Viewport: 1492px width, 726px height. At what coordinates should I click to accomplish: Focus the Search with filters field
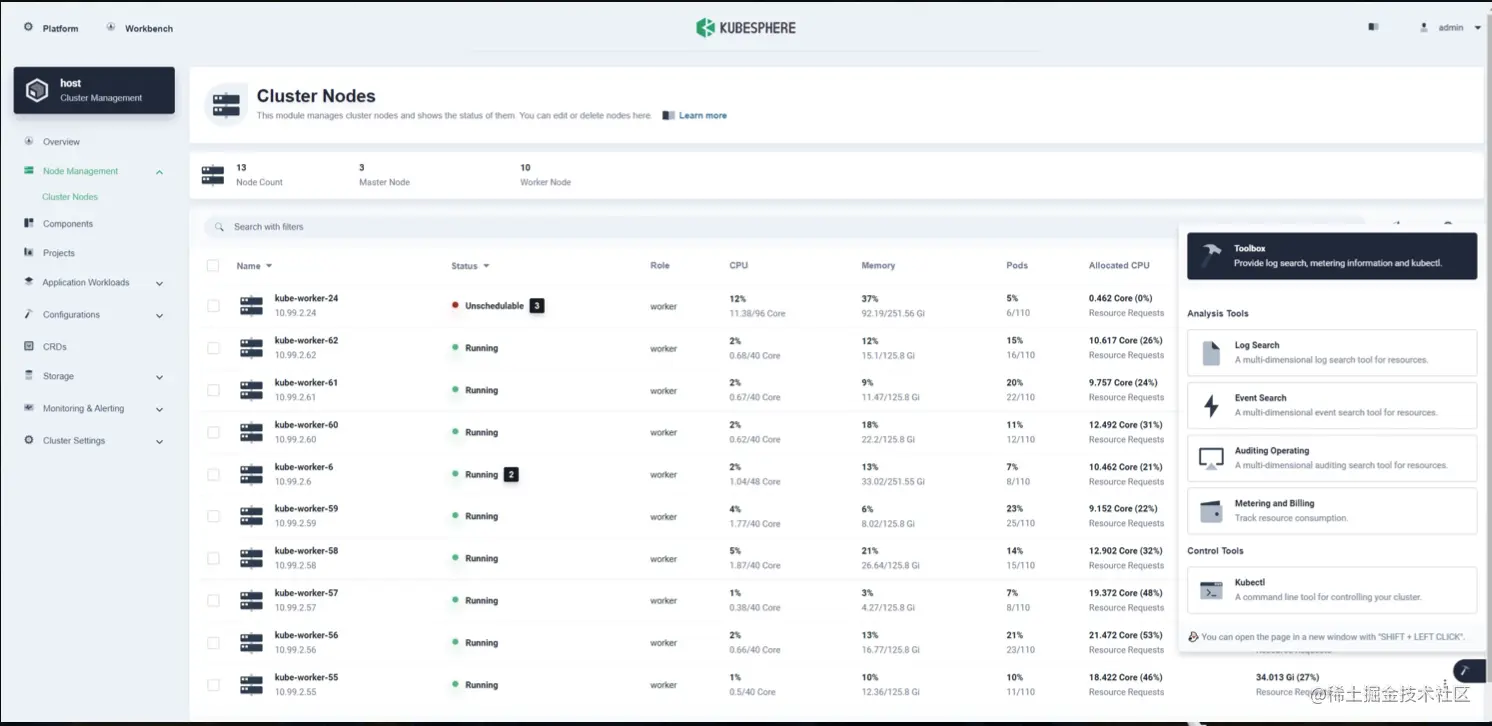(784, 227)
